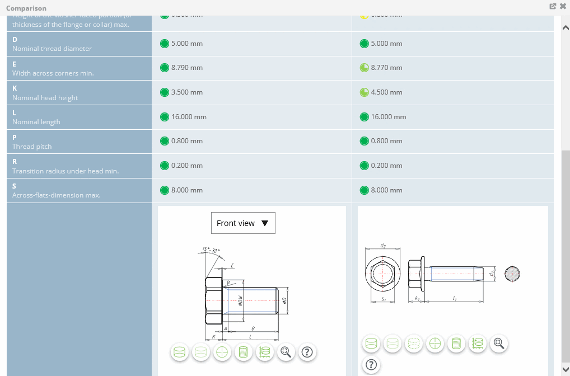Open the Front view dropdown
Screen dimensions: 570x376
pyautogui.click(x=243, y=223)
